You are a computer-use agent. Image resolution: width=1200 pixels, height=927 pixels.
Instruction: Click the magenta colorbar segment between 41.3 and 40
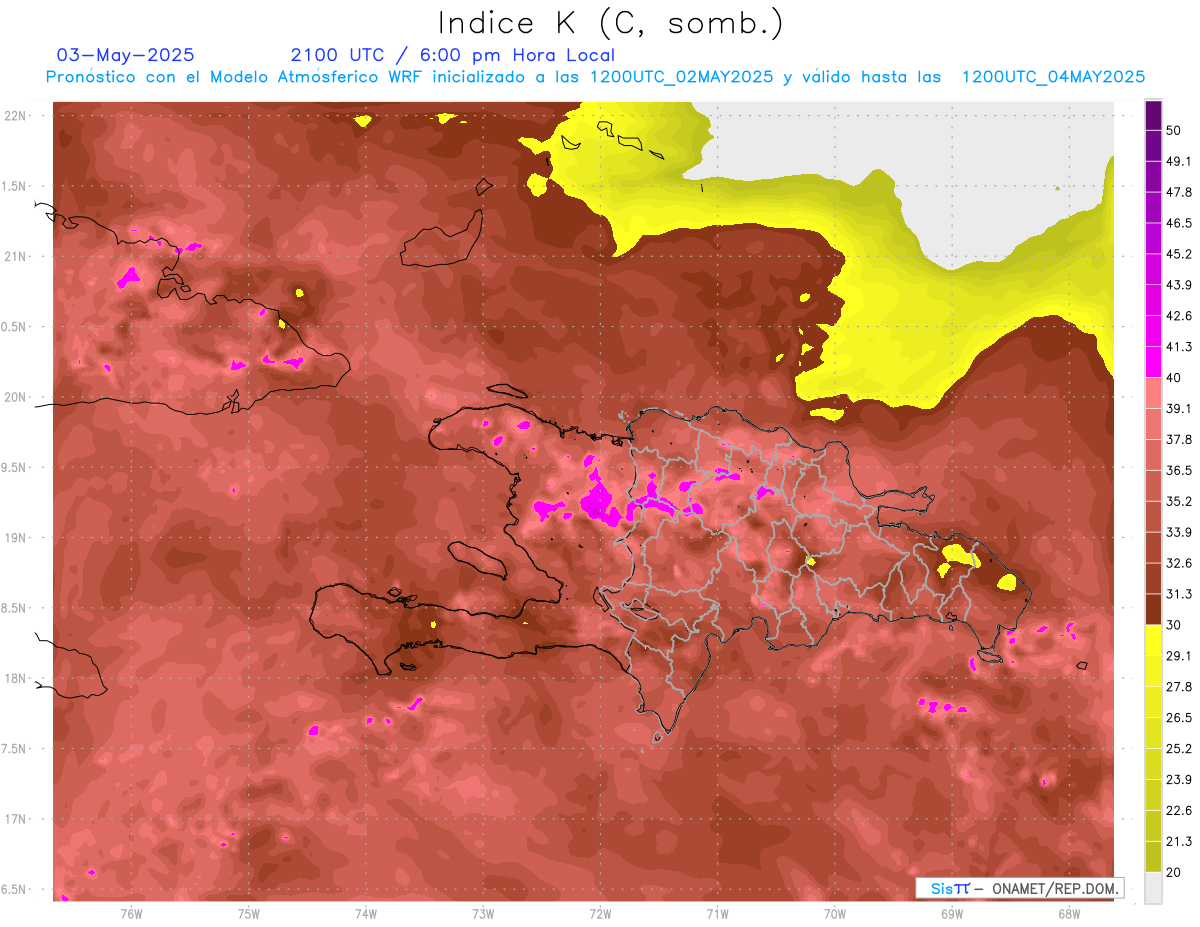click(1153, 362)
